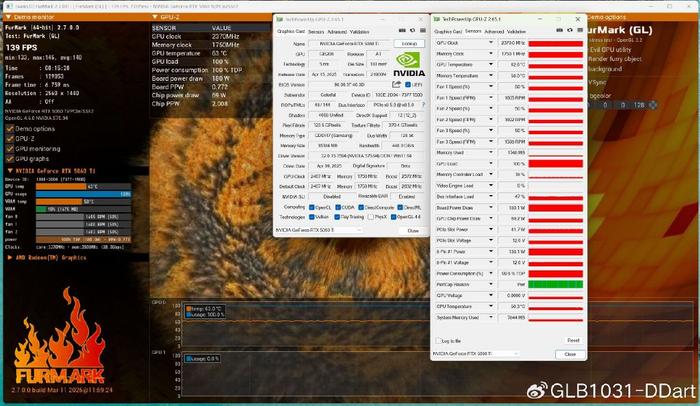Expand the AMD Radeon(TM) Graphics section

[x=10, y=258]
